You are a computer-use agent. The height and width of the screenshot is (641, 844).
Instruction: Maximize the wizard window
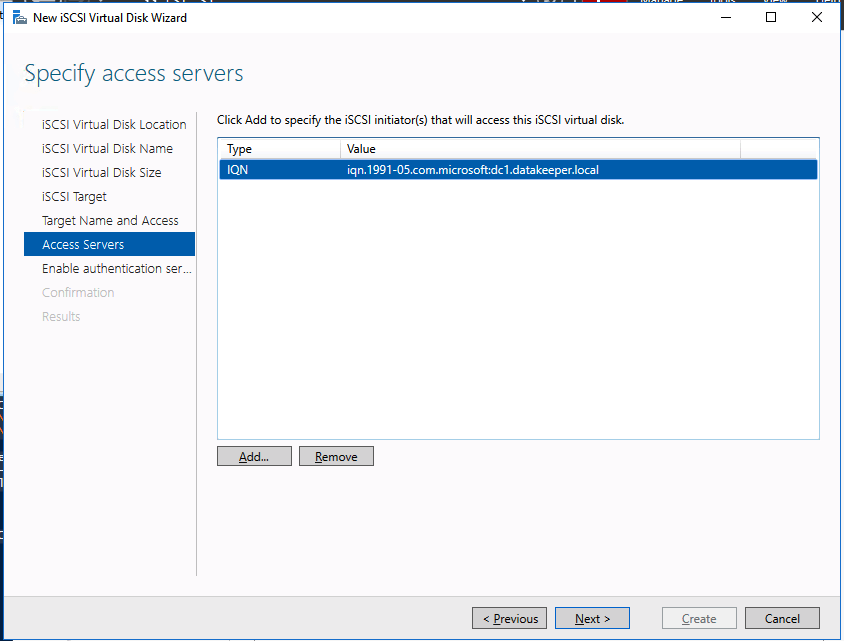click(771, 18)
